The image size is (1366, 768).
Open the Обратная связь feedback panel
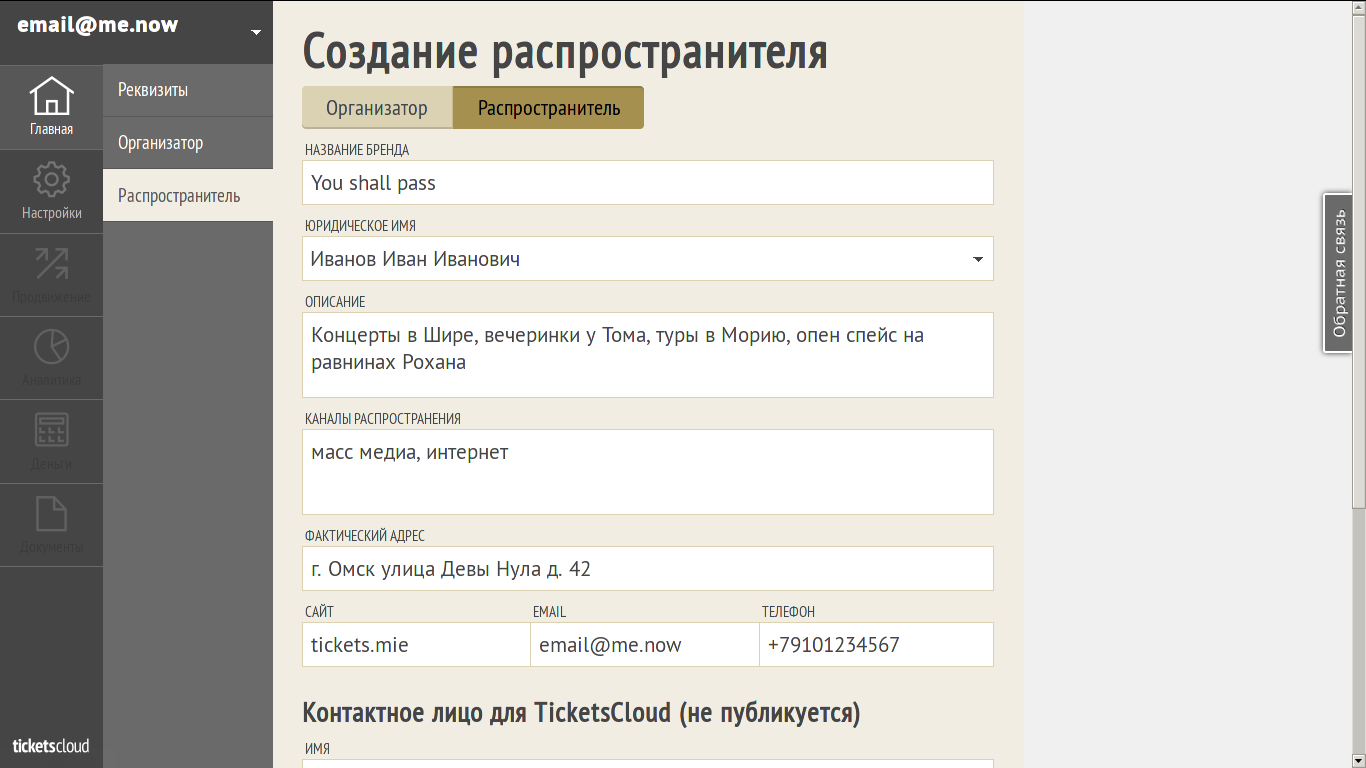pos(1337,272)
